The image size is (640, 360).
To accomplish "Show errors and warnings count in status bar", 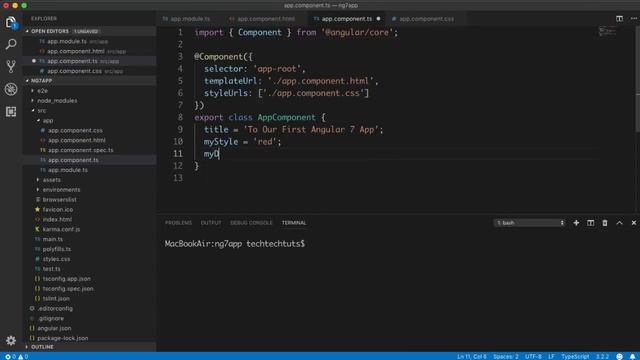I will [x=16, y=357].
